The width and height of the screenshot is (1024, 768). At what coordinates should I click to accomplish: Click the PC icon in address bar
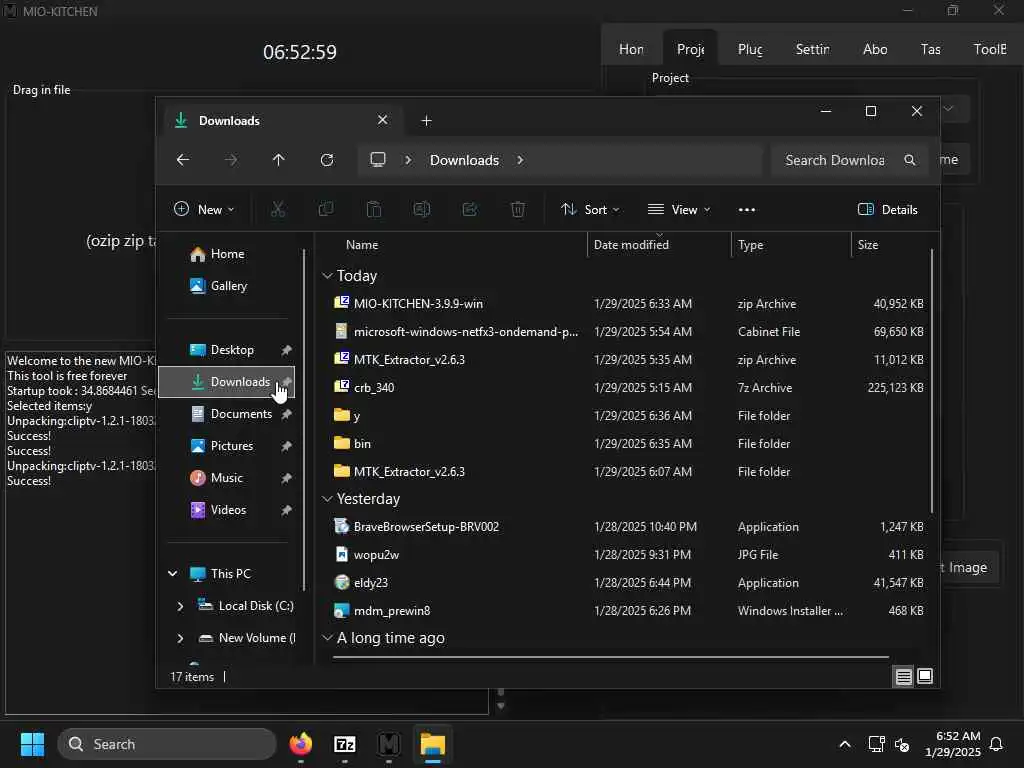click(377, 160)
